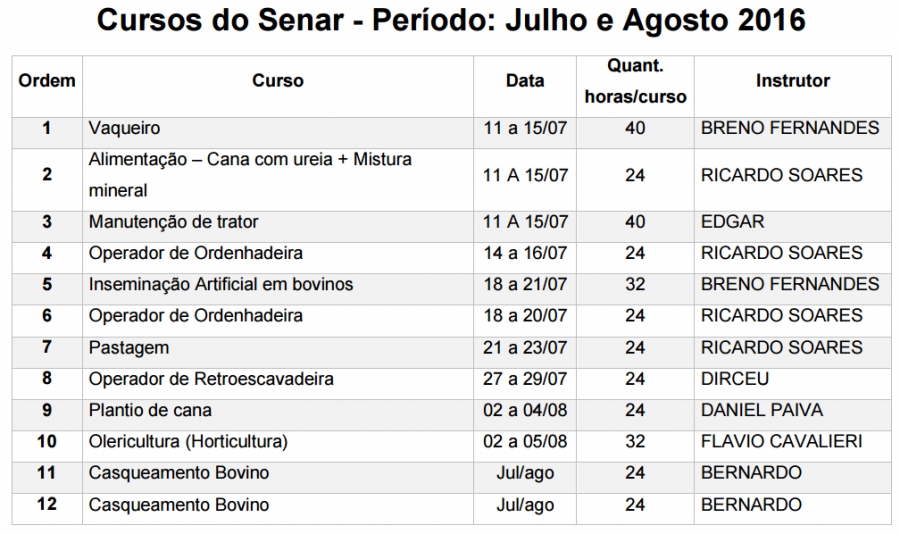This screenshot has width=900, height=534.
Task: Click the Olericultura (Horticultura) cell
Action: [x=278, y=442]
